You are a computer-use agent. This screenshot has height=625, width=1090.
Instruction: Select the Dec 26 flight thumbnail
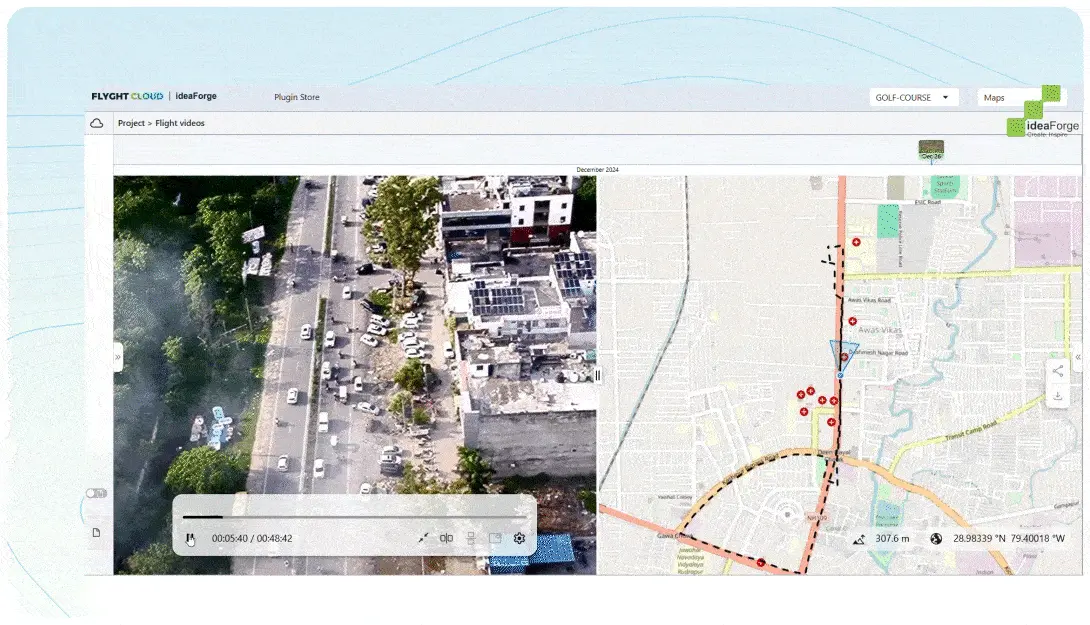(931, 149)
